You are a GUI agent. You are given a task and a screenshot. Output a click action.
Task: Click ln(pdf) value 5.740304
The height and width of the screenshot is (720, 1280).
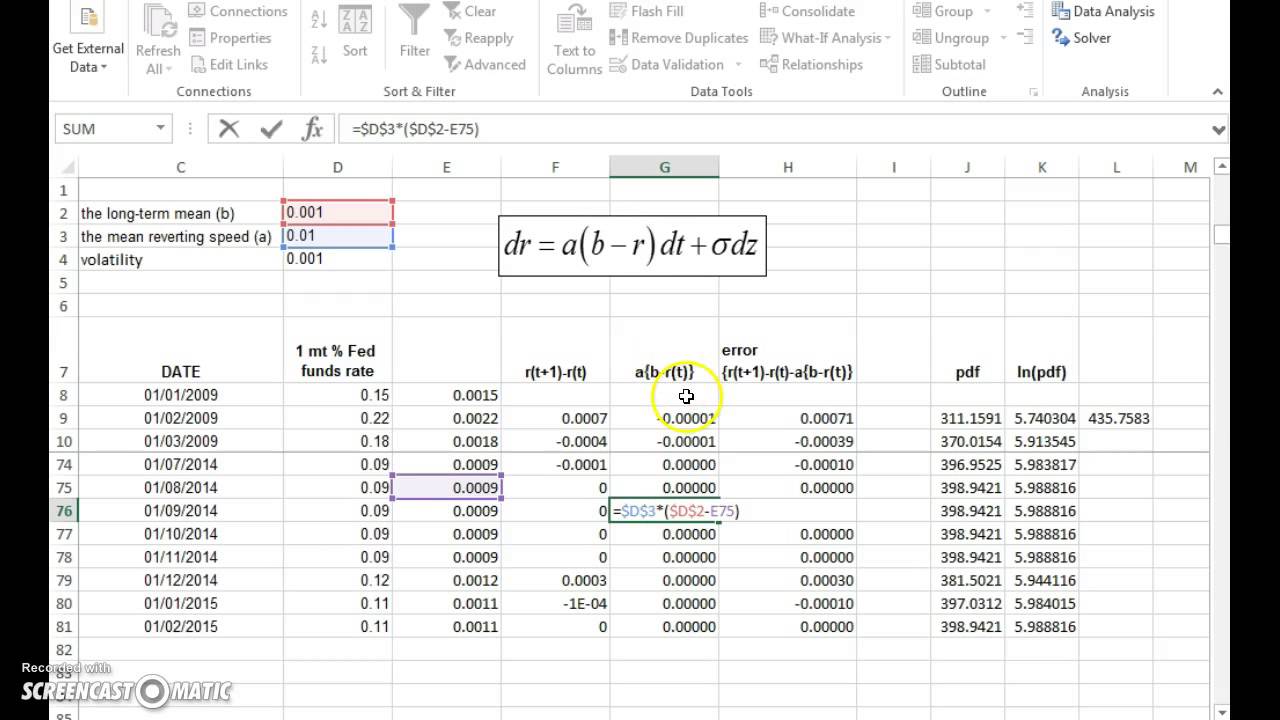tap(1041, 418)
